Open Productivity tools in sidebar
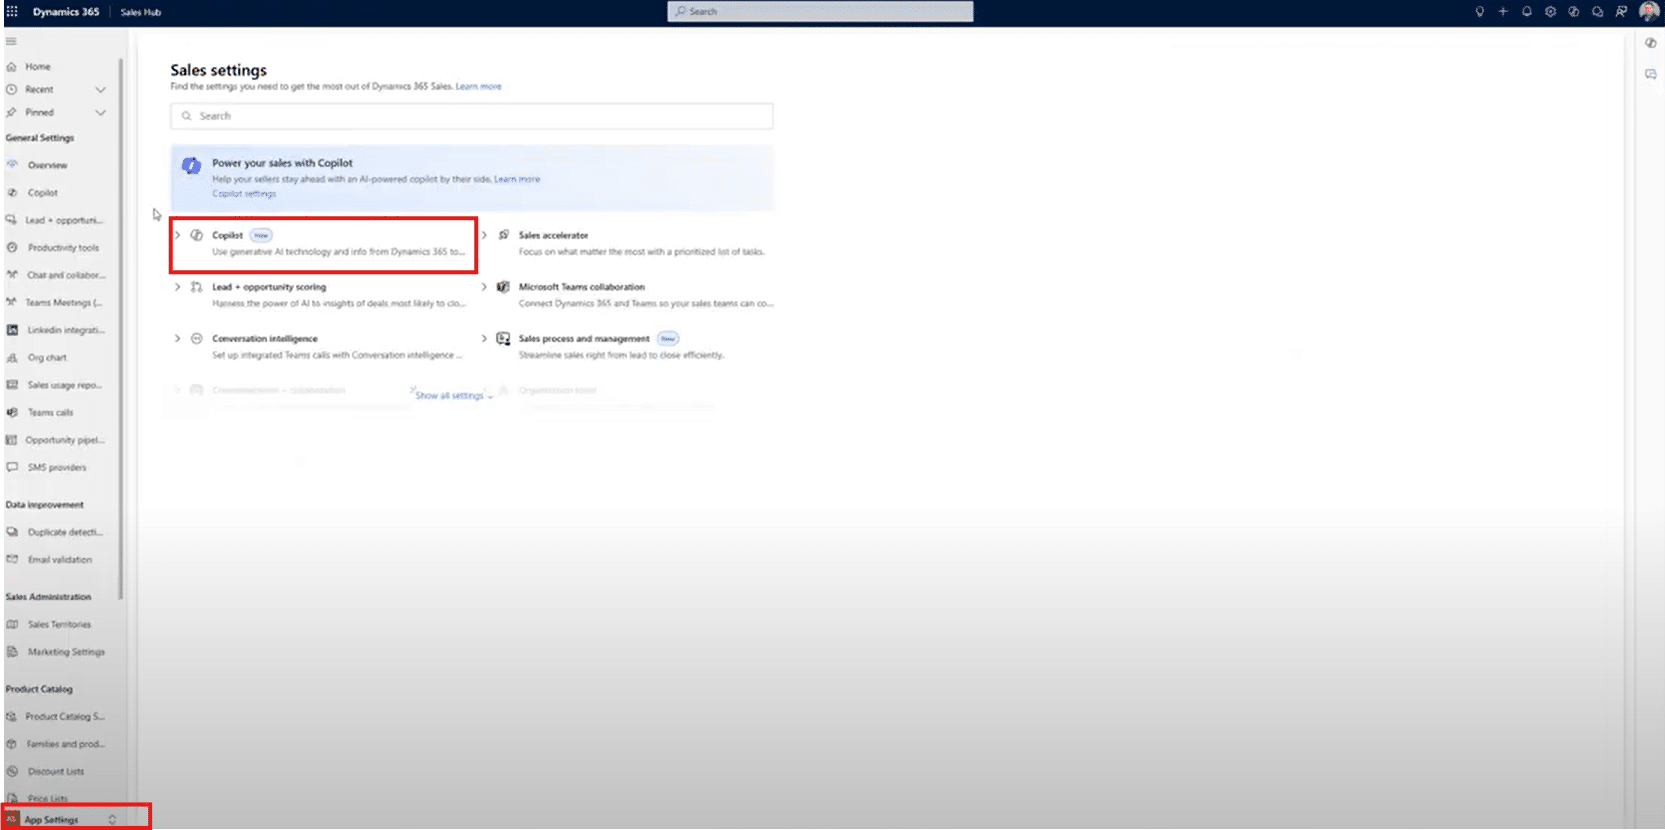Viewport: 1665px width, 830px height. 63,248
